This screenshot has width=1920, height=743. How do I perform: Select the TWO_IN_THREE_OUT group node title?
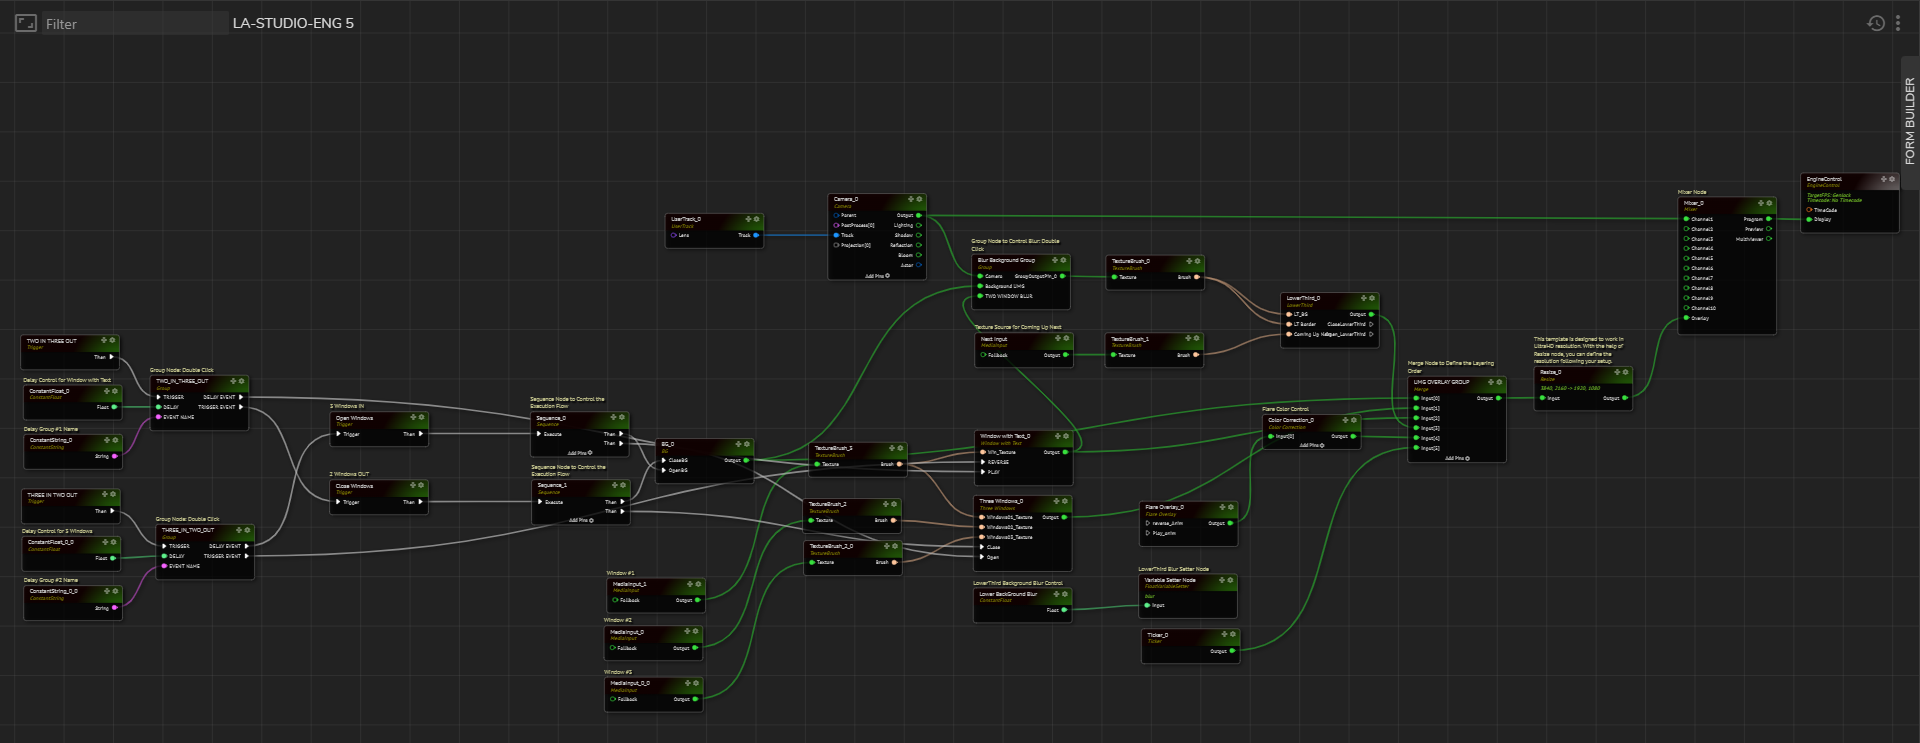point(182,381)
